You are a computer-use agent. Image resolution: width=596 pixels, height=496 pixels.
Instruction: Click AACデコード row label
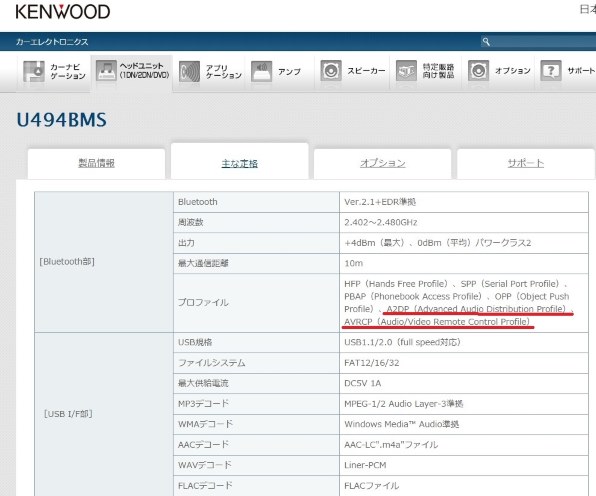coord(203,445)
